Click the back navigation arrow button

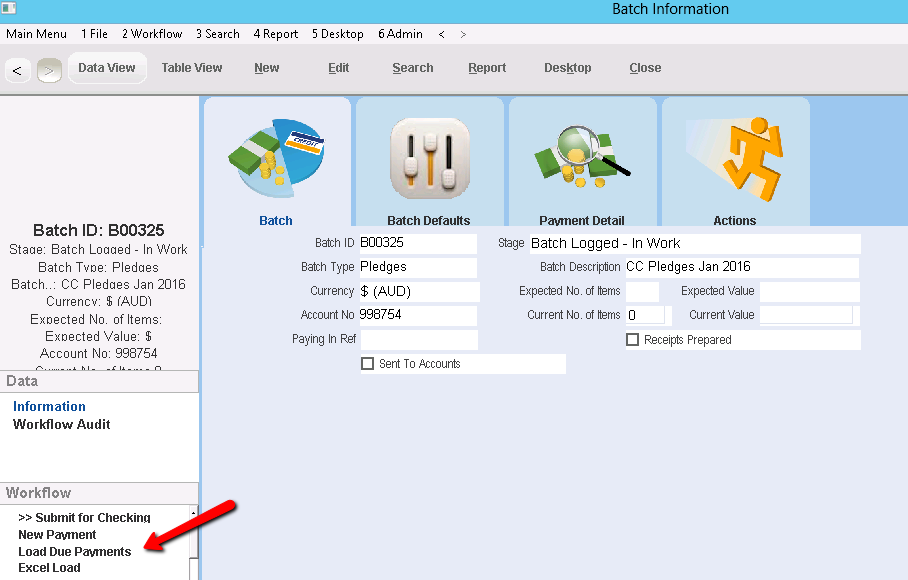(x=18, y=70)
